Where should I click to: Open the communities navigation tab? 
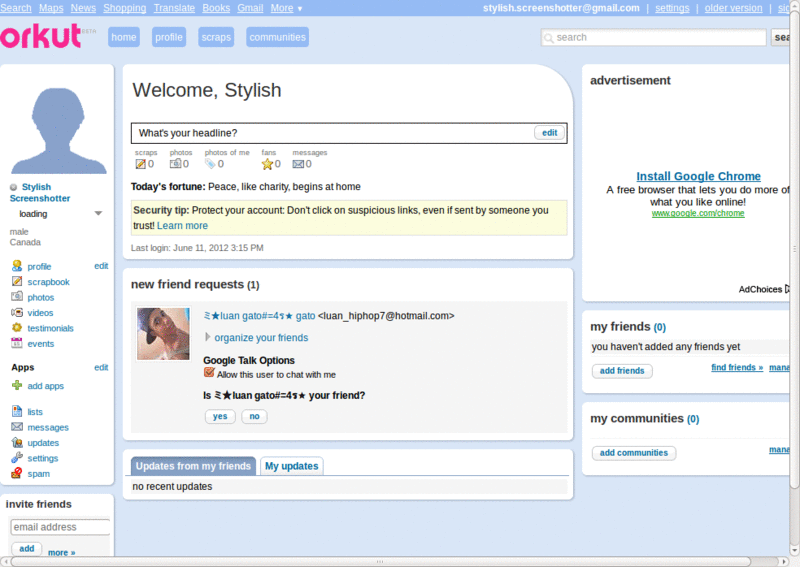pos(278,37)
